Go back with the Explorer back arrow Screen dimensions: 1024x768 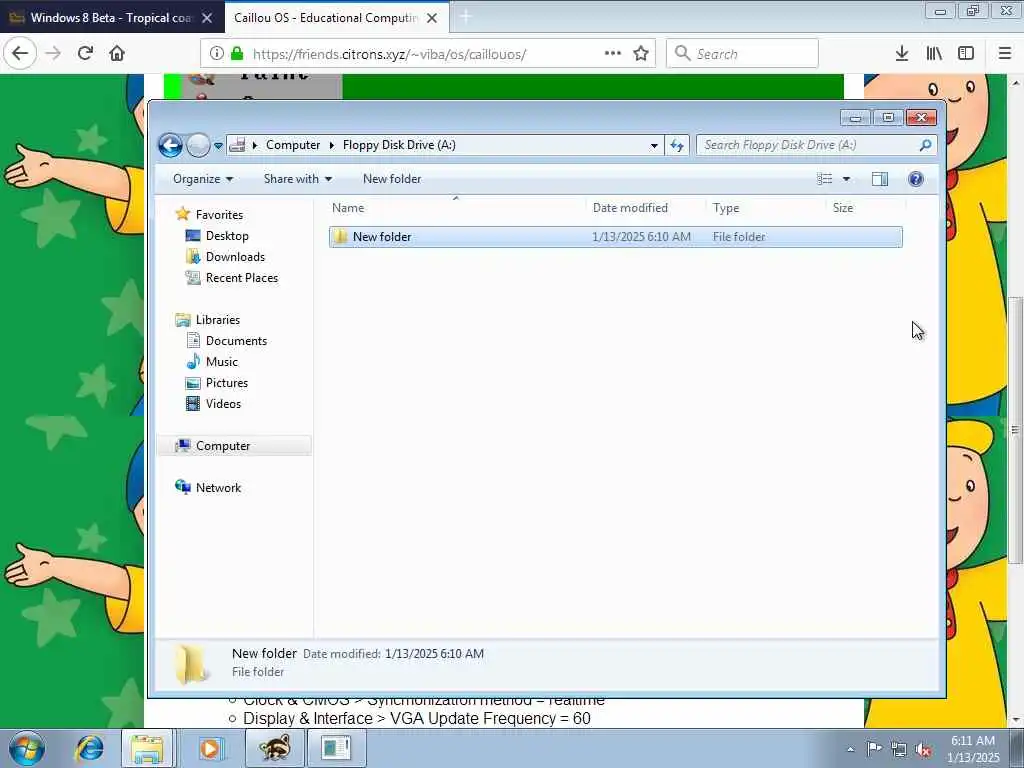coord(170,145)
